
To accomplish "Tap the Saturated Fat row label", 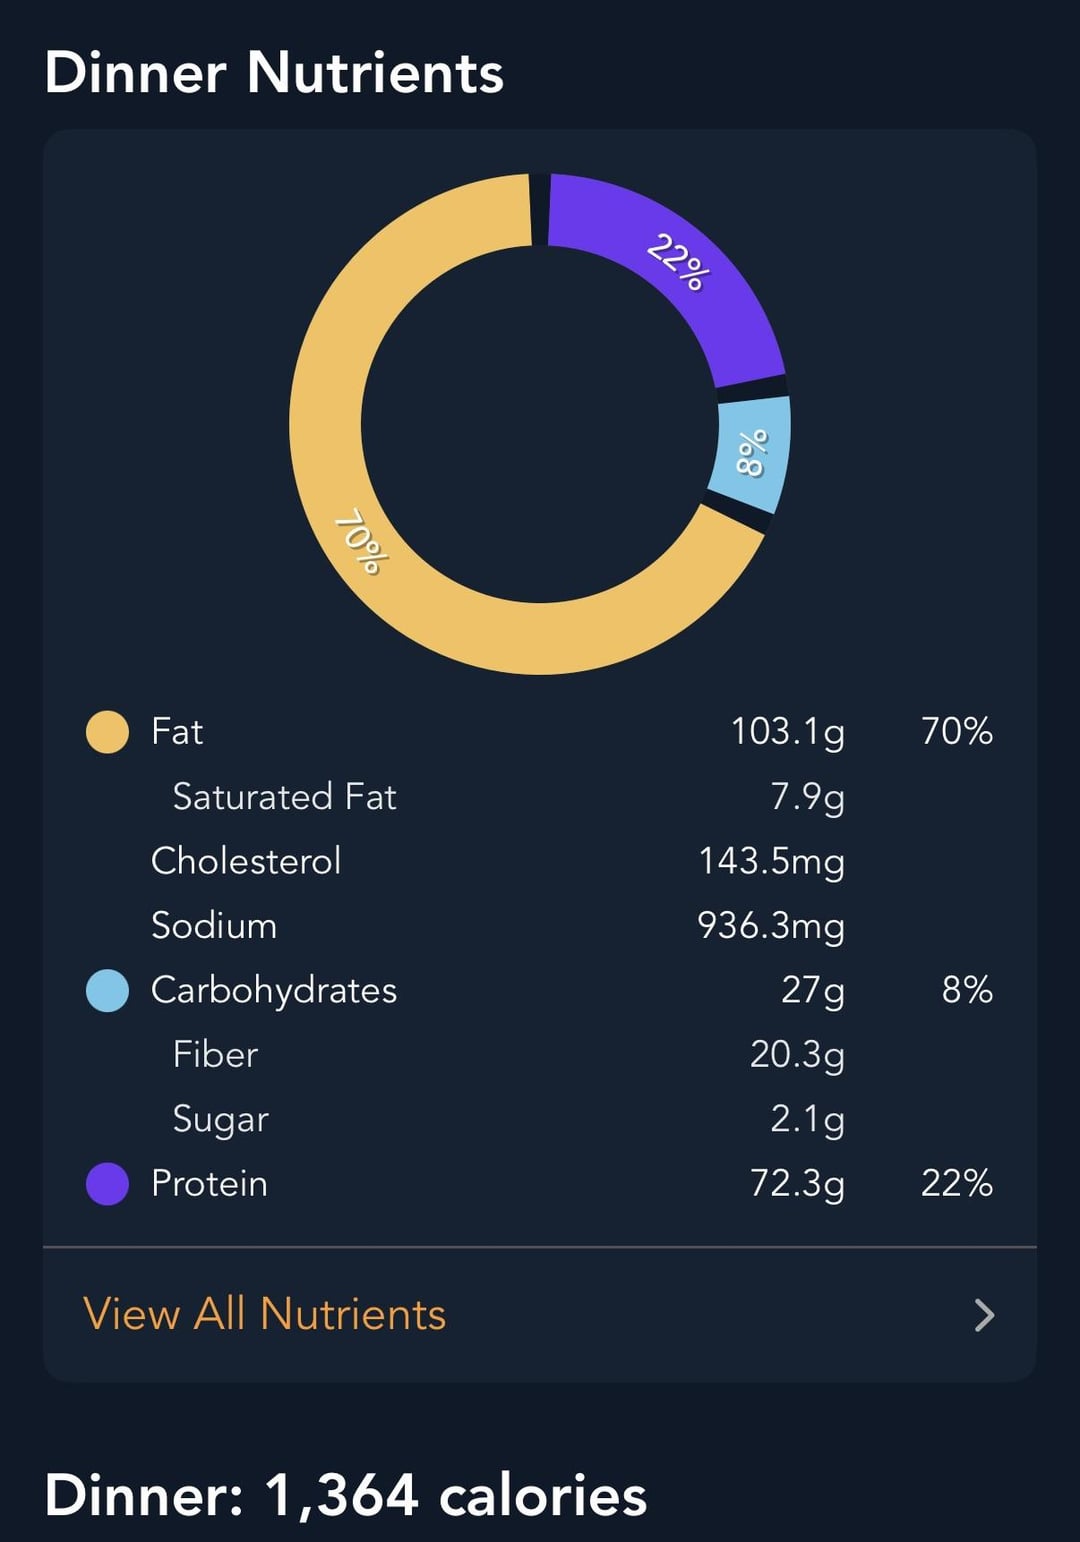I will (x=284, y=797).
